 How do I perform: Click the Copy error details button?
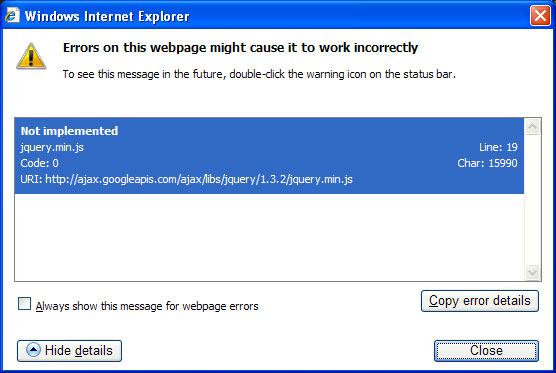coord(480,301)
